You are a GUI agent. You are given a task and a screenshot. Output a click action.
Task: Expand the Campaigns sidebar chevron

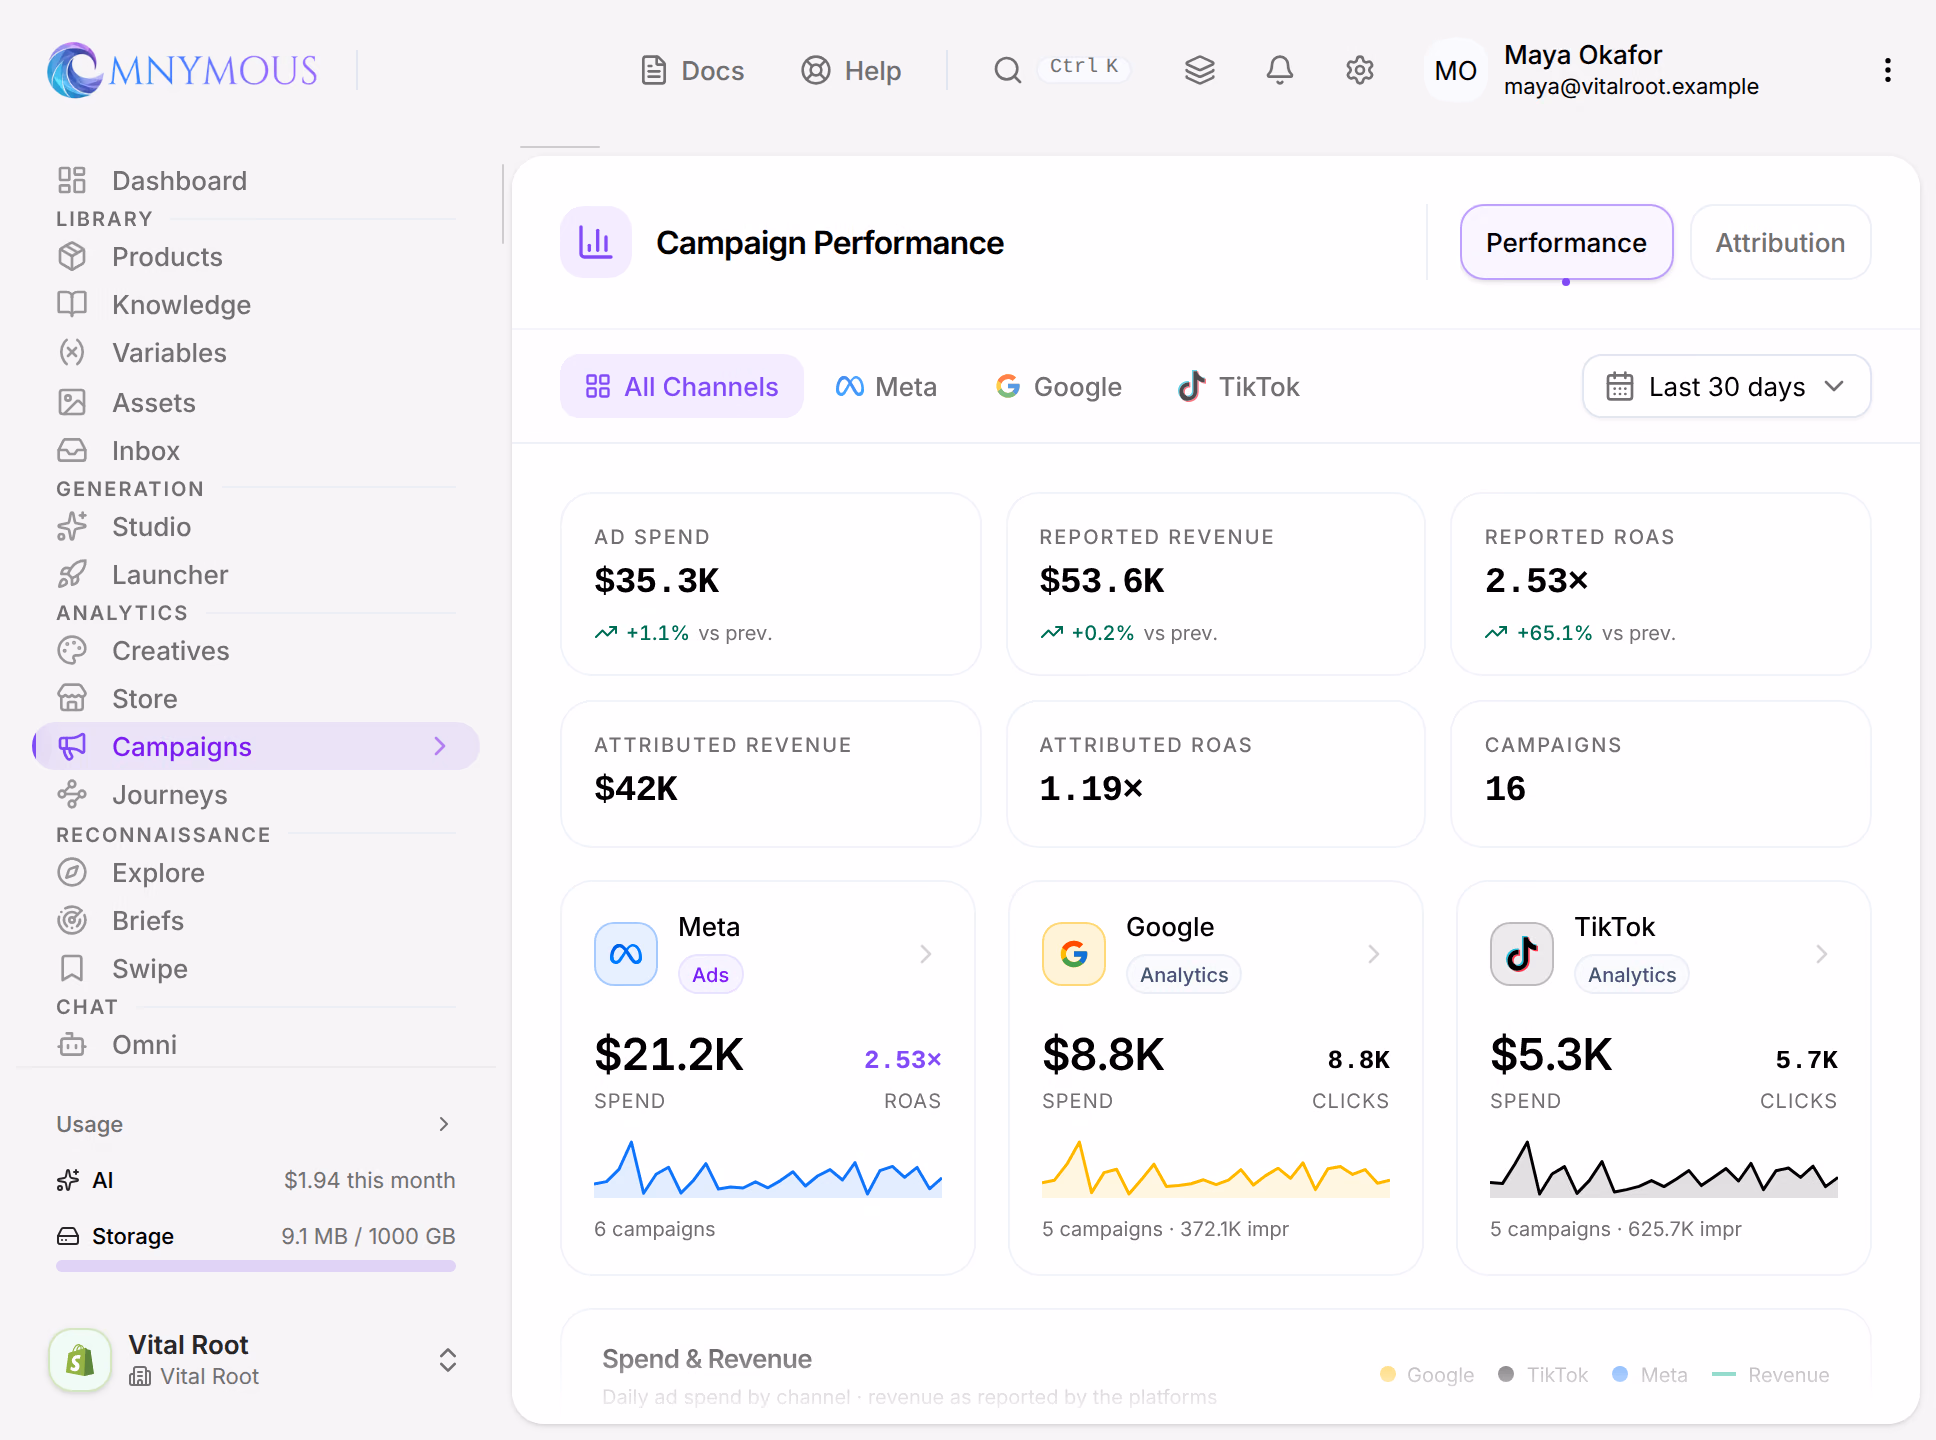440,746
